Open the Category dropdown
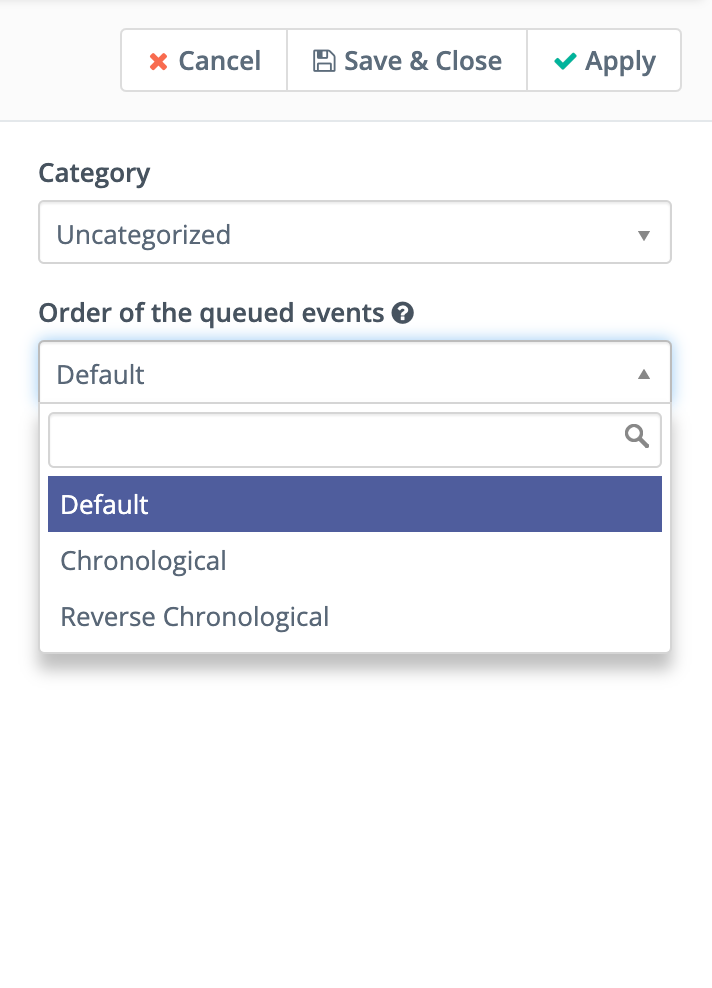 [355, 233]
